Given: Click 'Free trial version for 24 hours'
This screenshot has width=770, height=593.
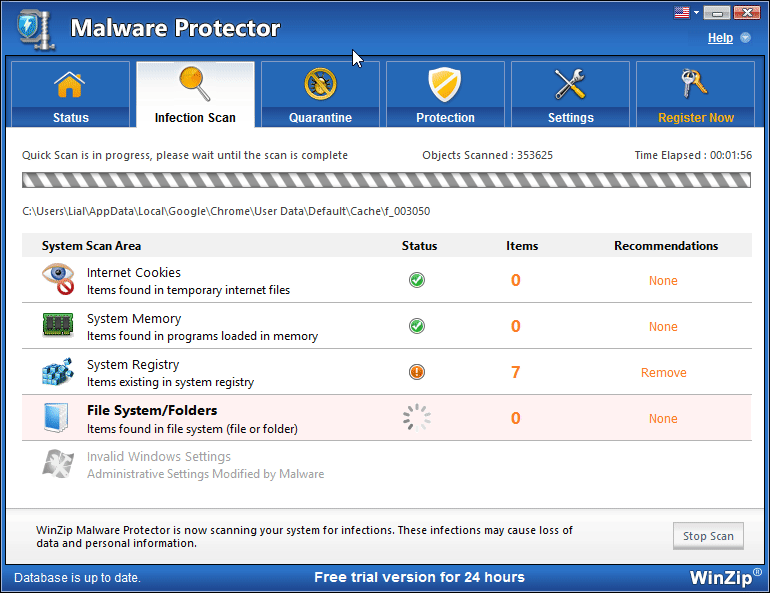Looking at the screenshot, I should click(419, 577).
